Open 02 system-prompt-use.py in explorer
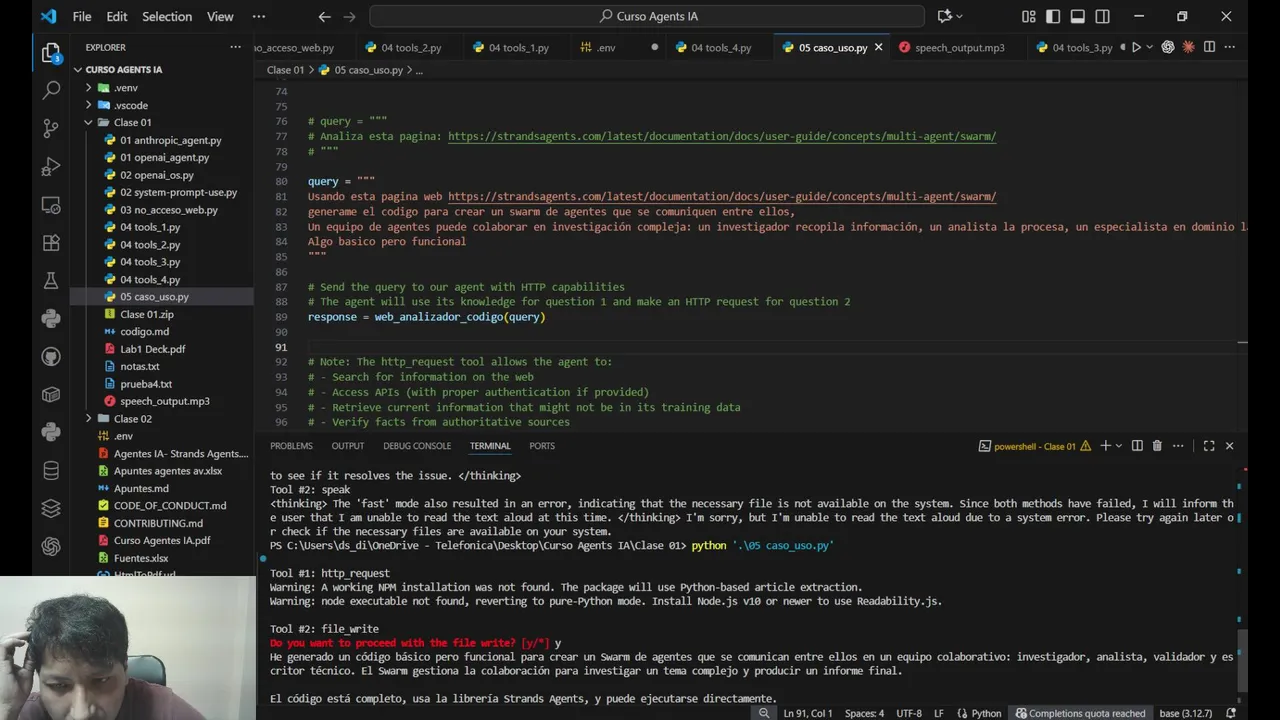 coord(179,192)
